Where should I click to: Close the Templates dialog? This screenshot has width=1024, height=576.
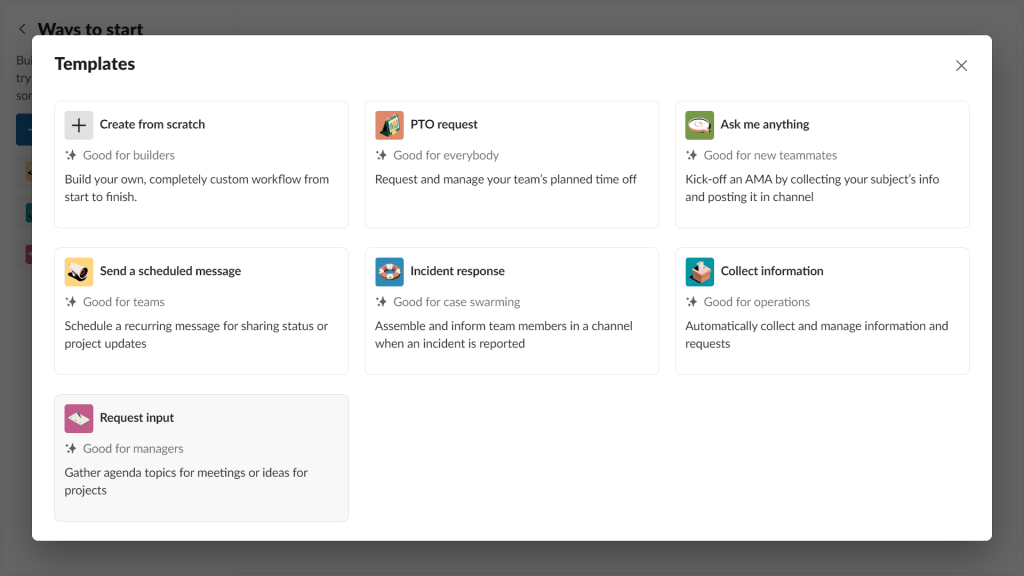(961, 65)
